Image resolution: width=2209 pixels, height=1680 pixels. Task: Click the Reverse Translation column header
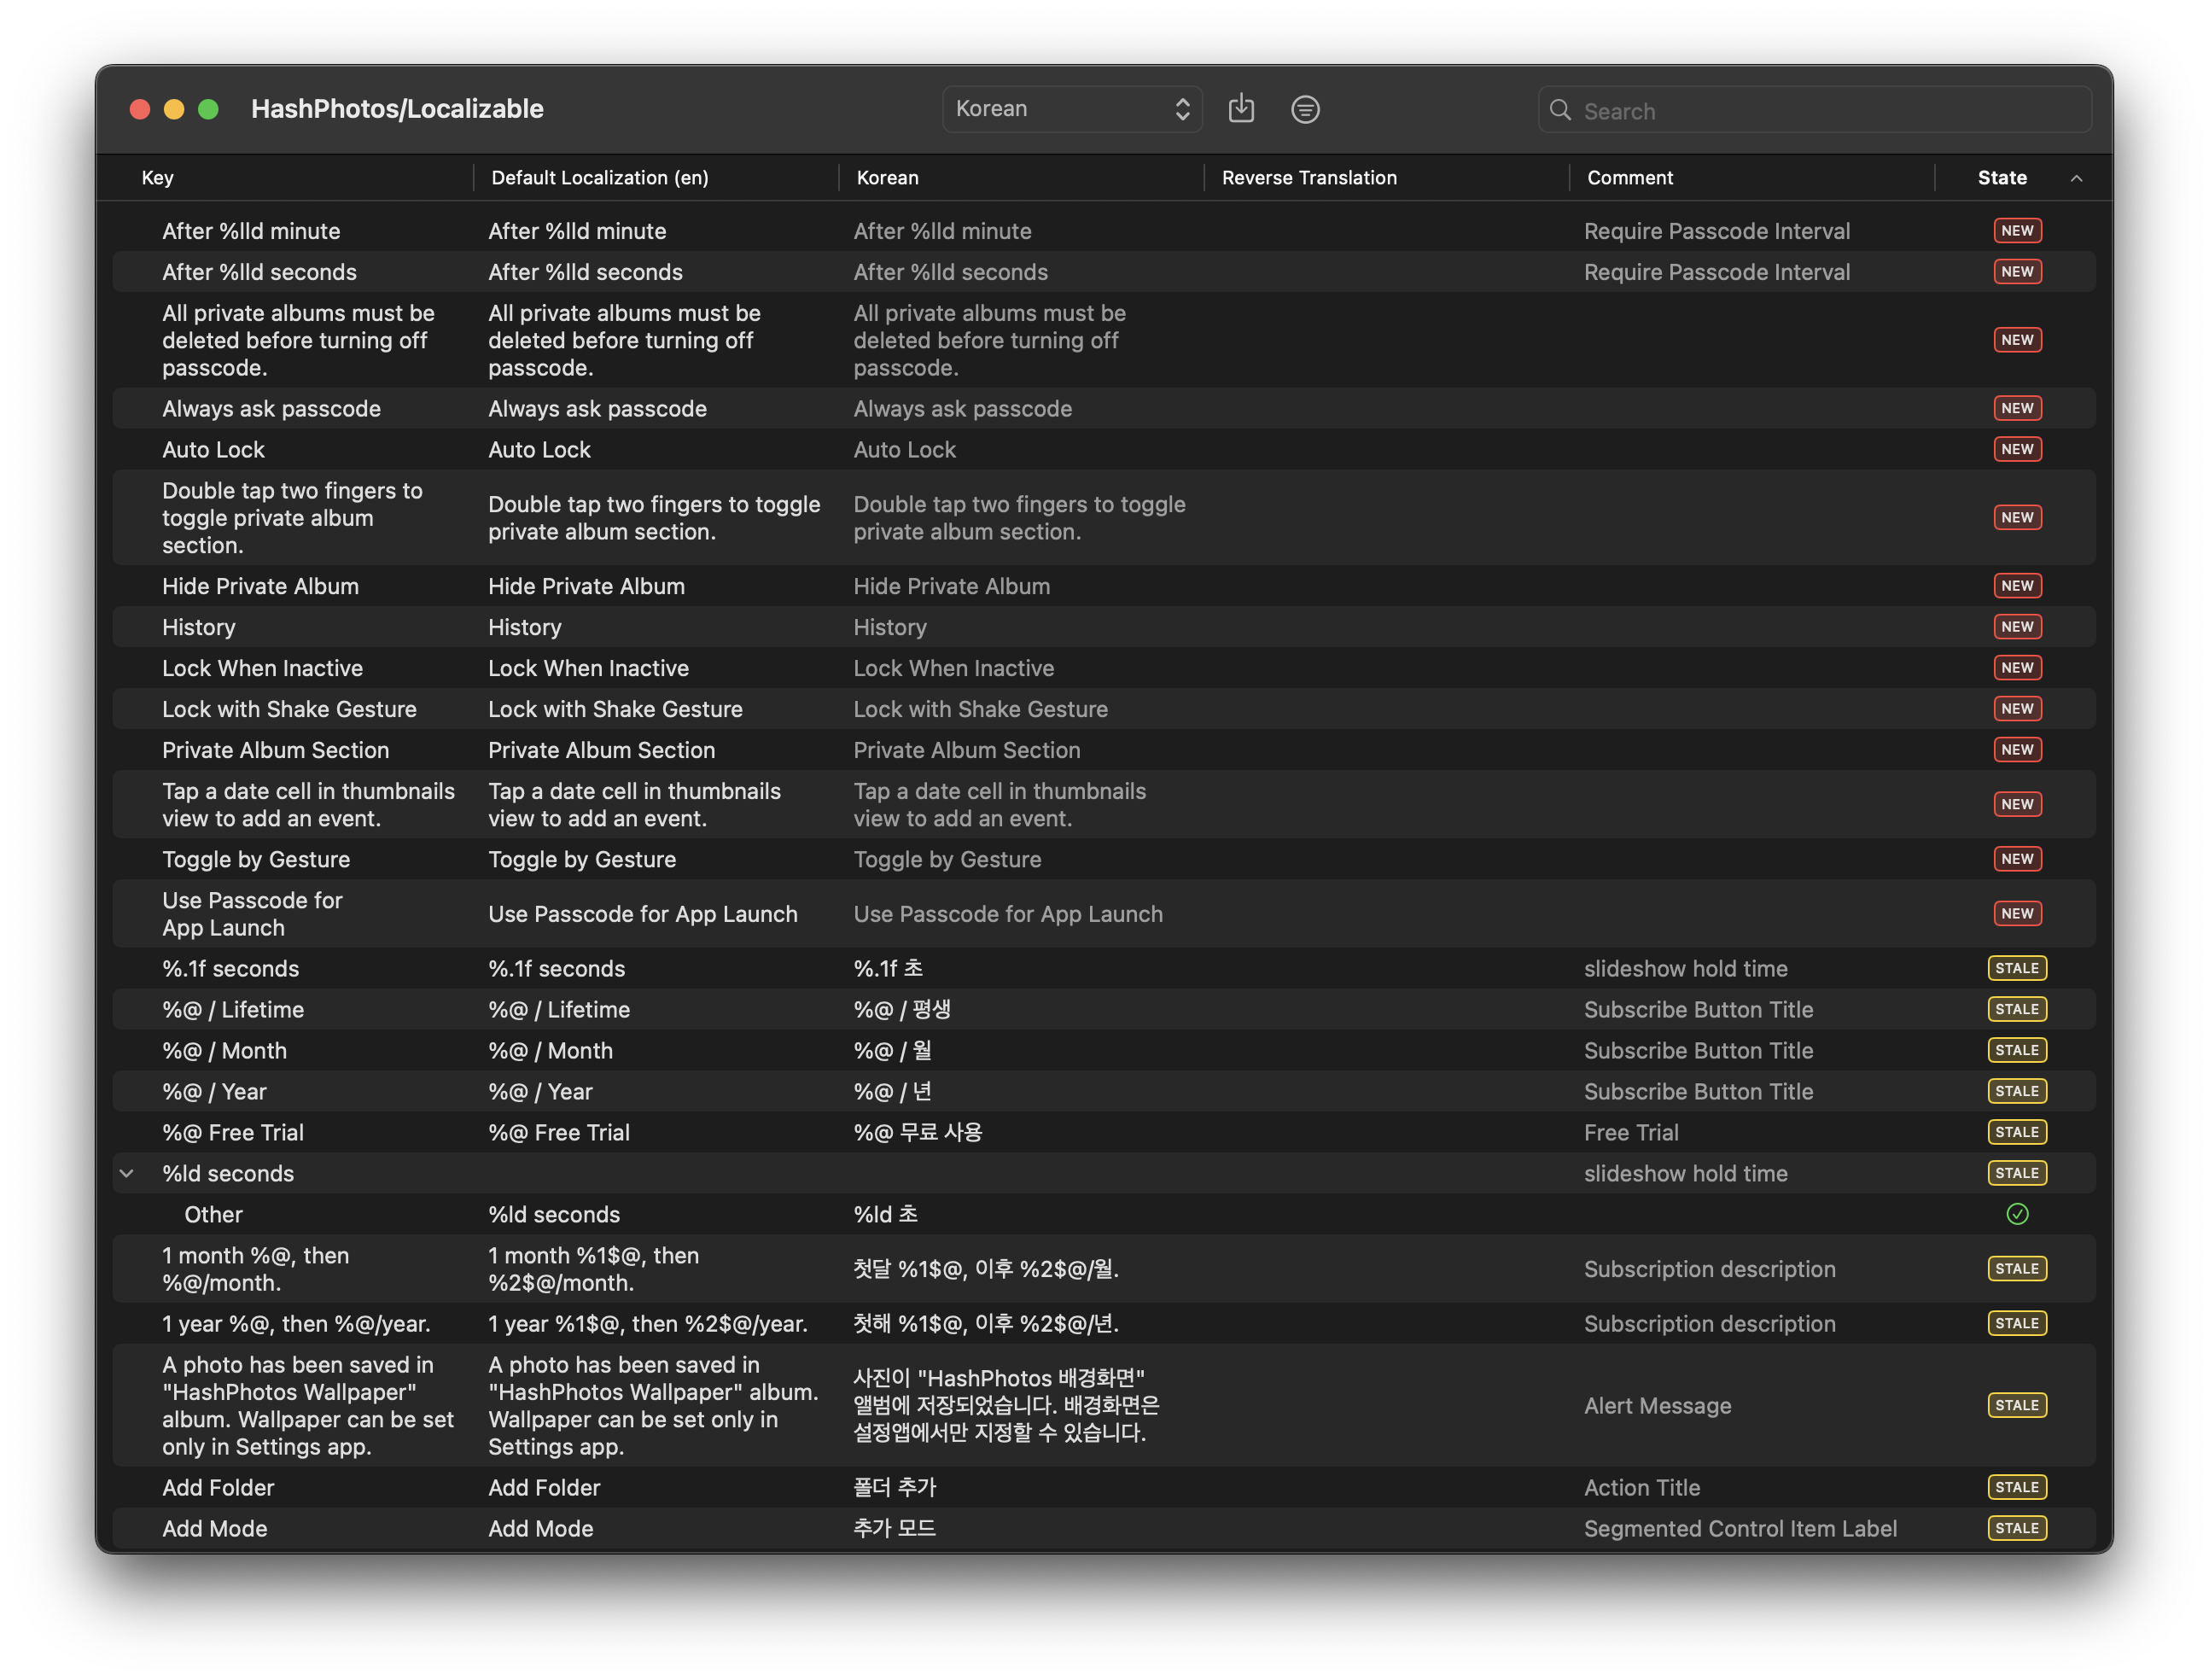1309,178
